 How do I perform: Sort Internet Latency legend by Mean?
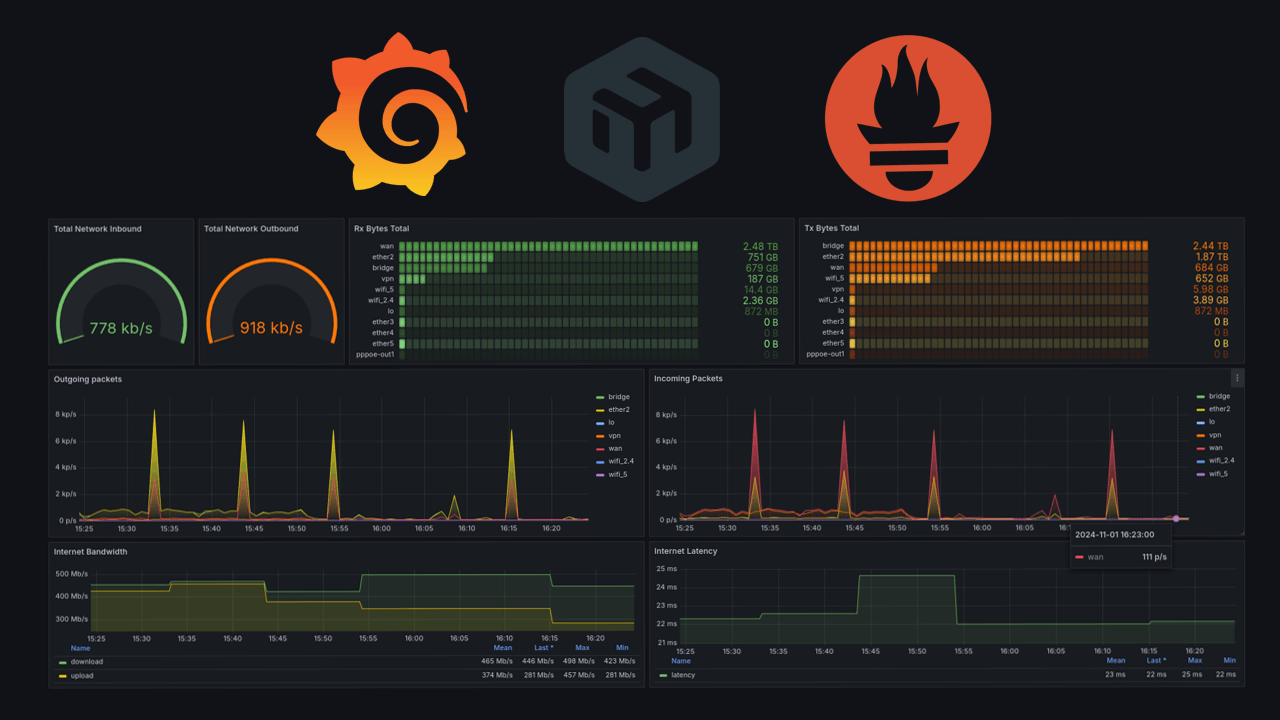(x=1115, y=661)
